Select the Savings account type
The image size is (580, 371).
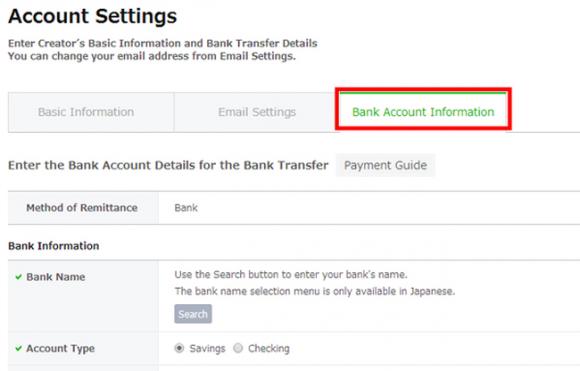pos(179,348)
